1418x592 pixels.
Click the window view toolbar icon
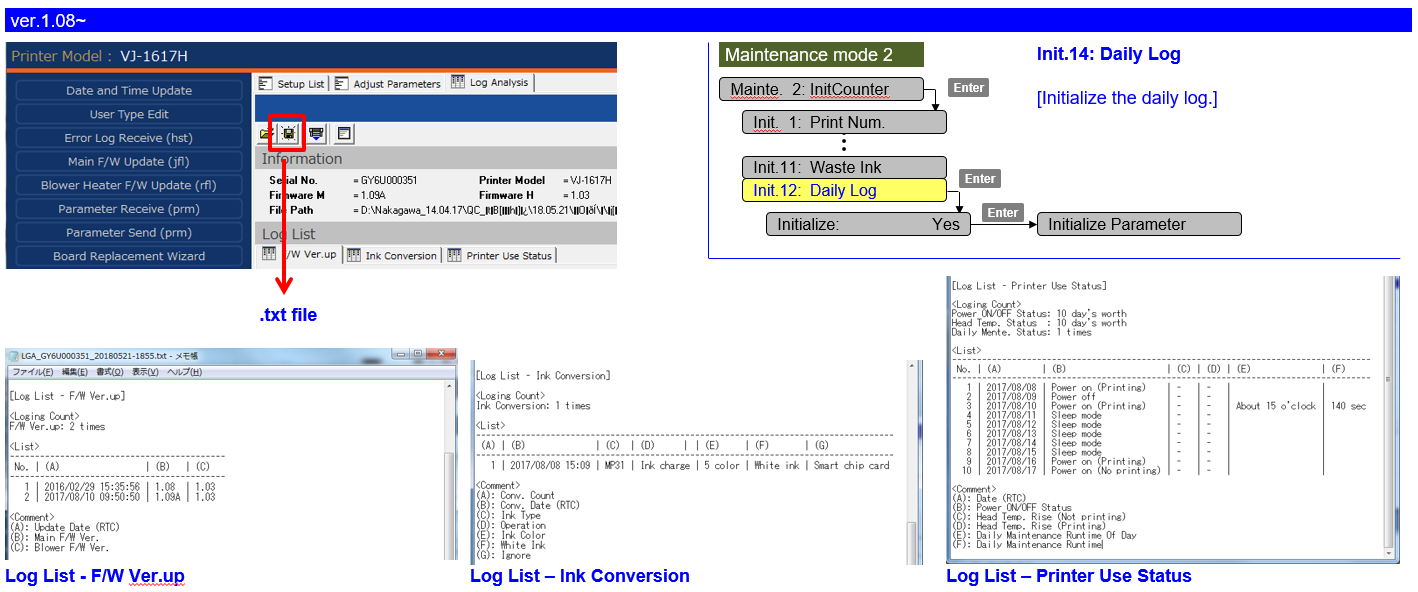(x=343, y=133)
